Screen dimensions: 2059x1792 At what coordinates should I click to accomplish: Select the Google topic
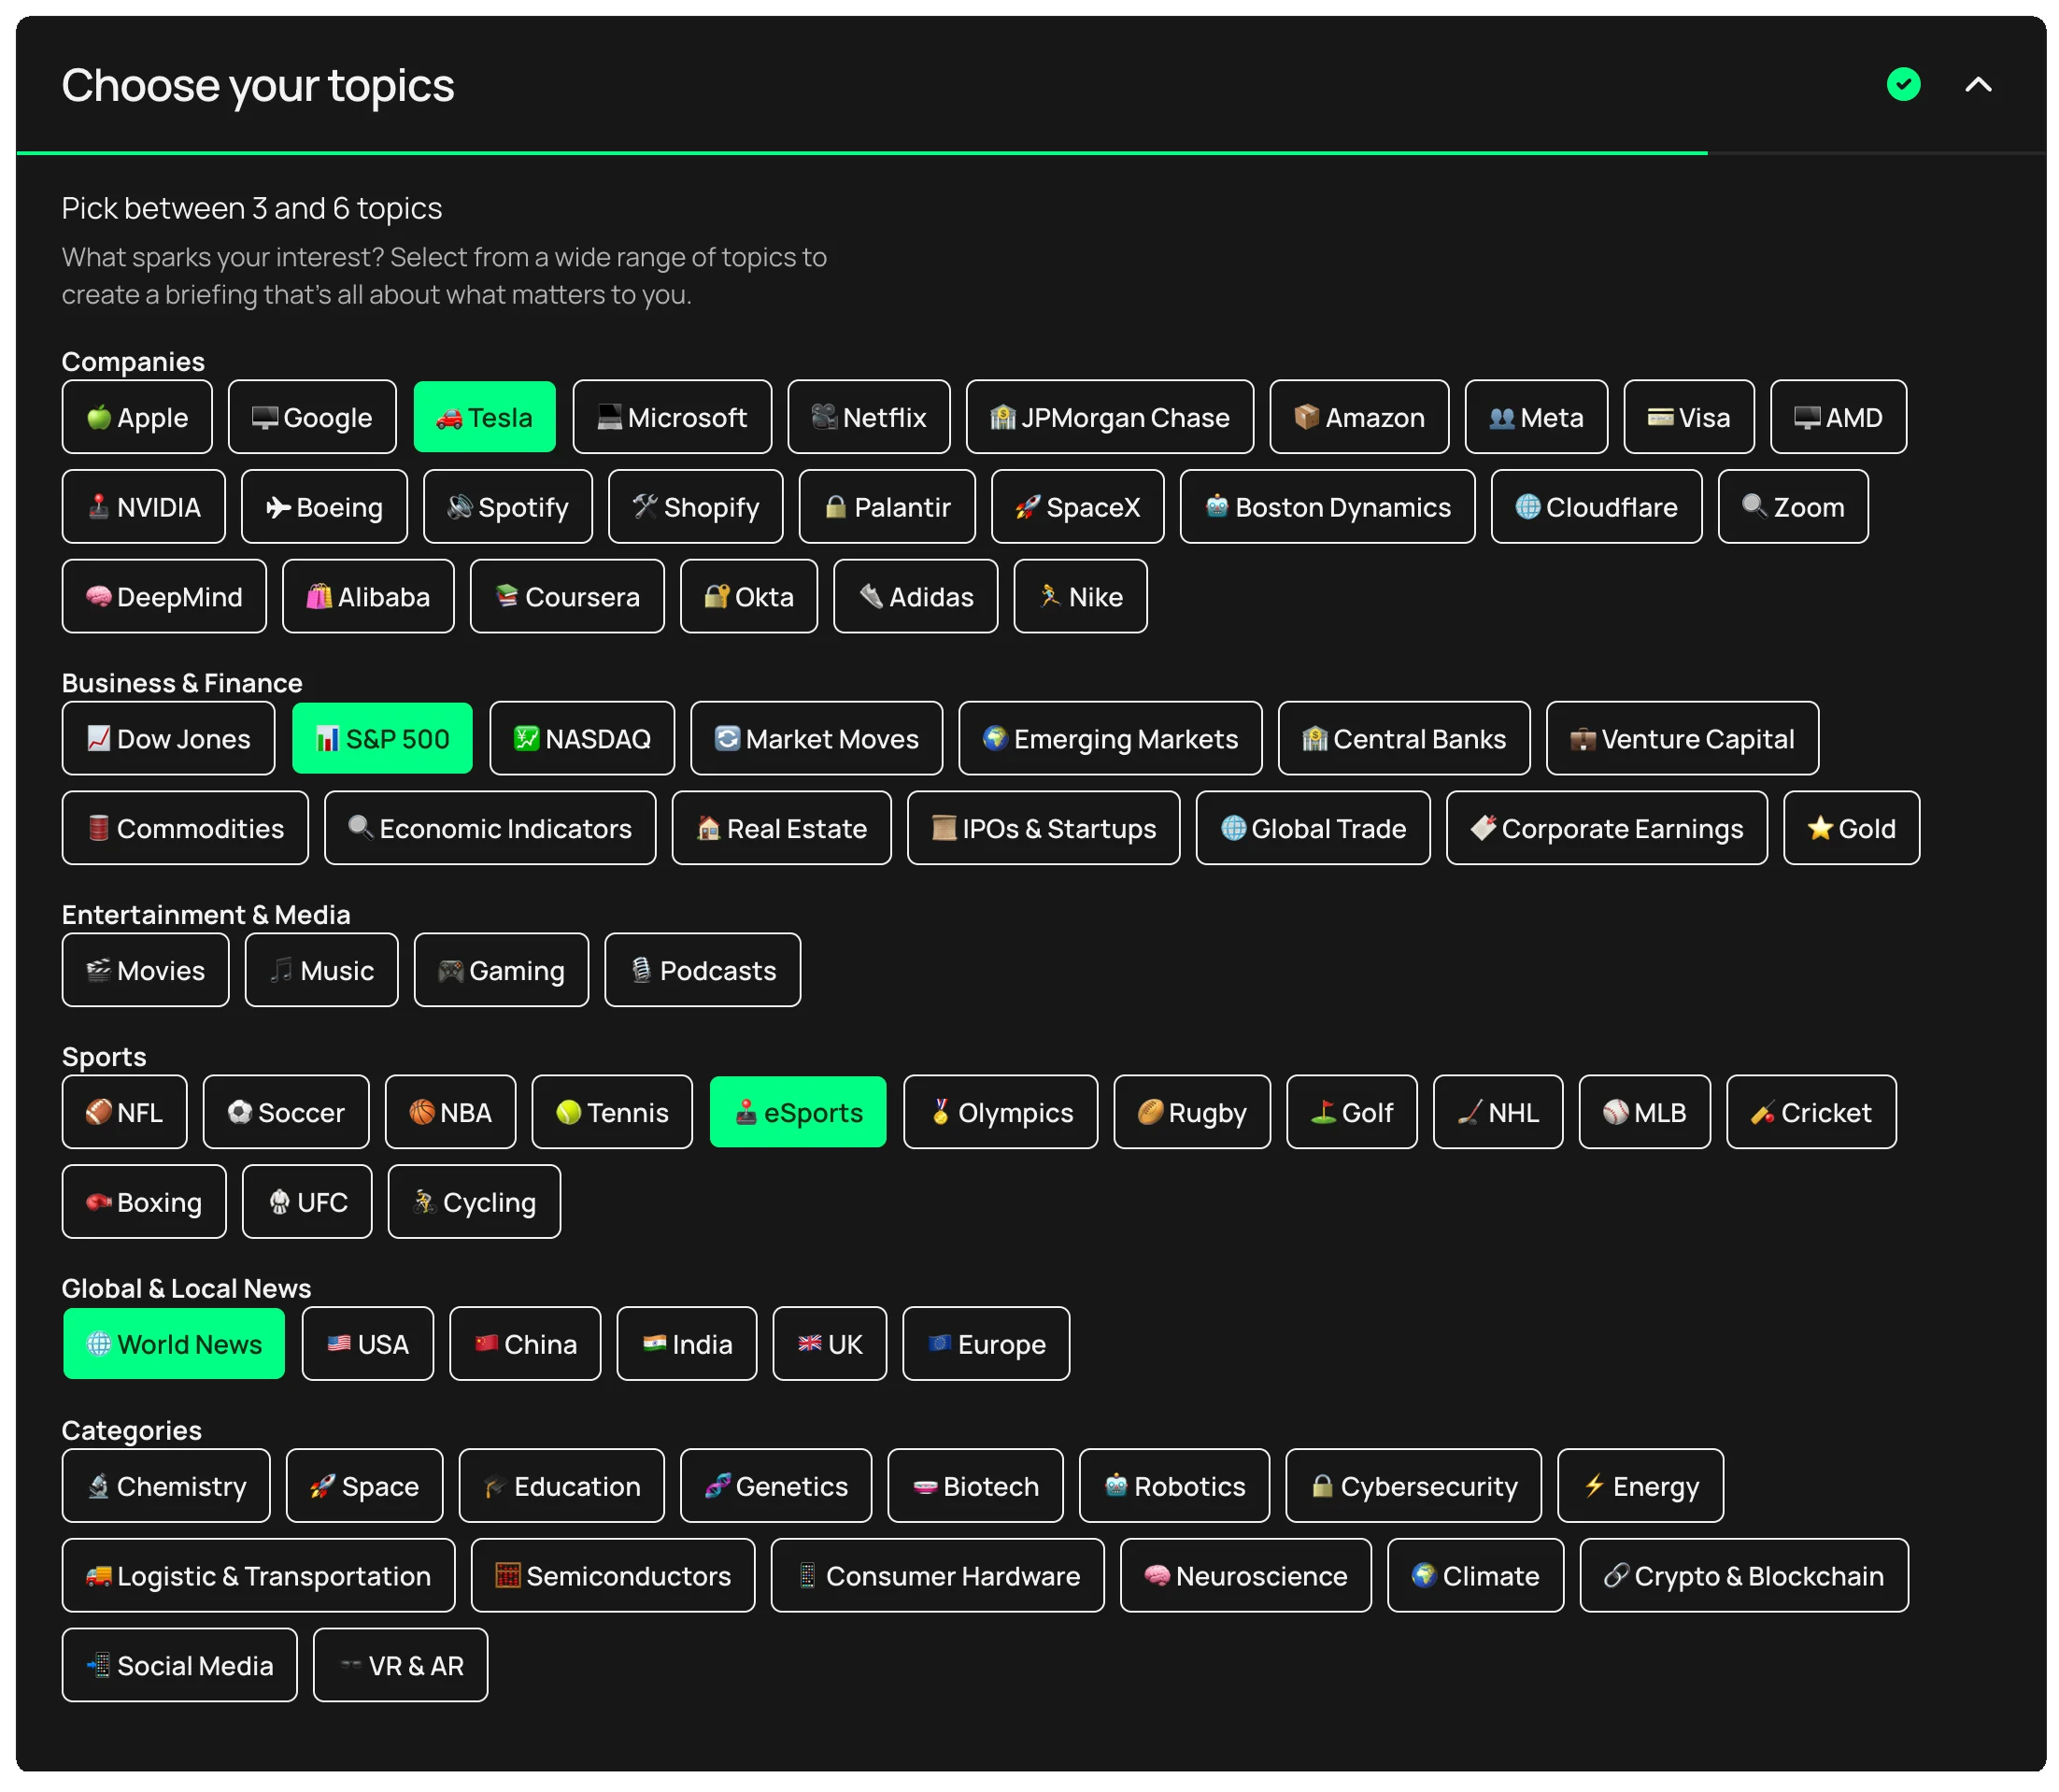312,417
